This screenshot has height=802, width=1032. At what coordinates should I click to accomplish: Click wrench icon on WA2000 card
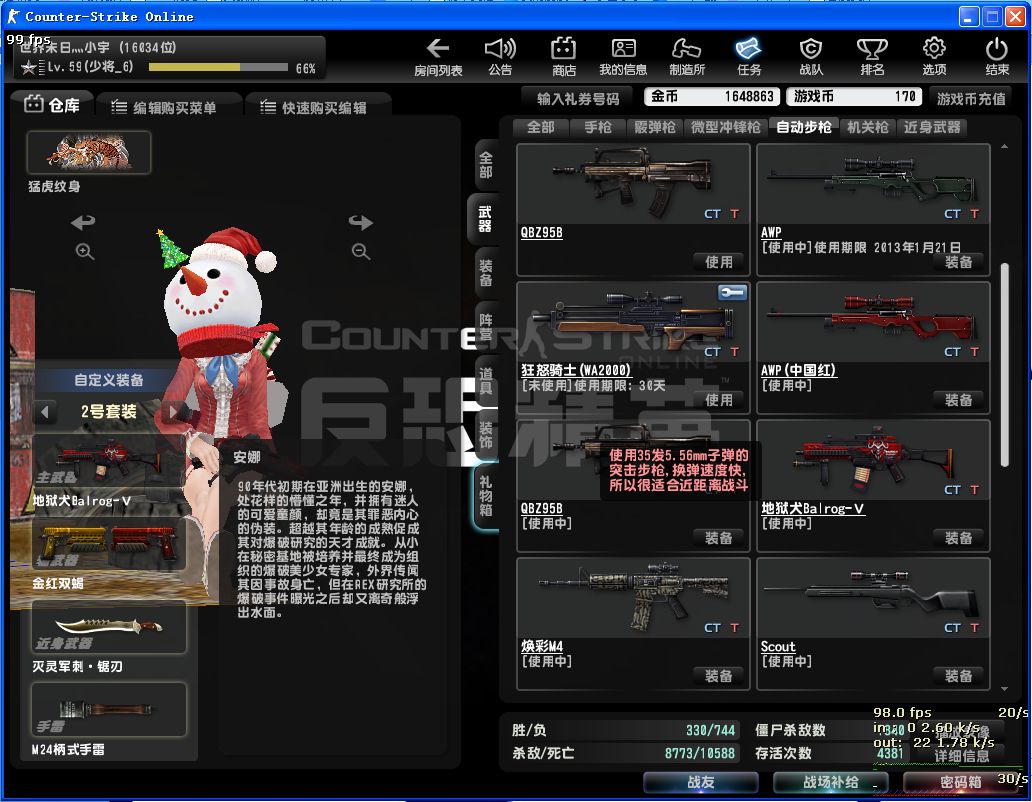(x=732, y=292)
